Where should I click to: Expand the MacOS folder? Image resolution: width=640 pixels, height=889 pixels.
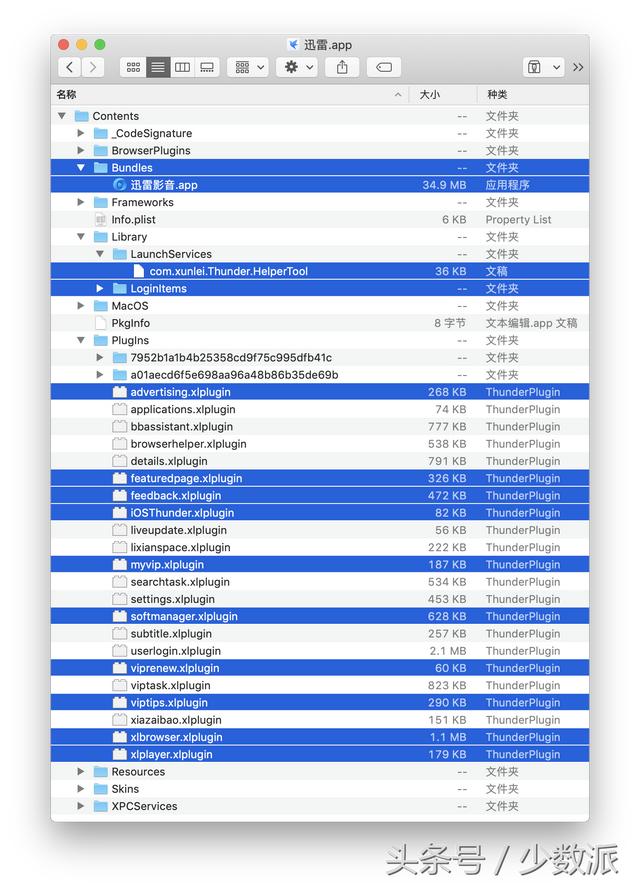[x=80, y=306]
